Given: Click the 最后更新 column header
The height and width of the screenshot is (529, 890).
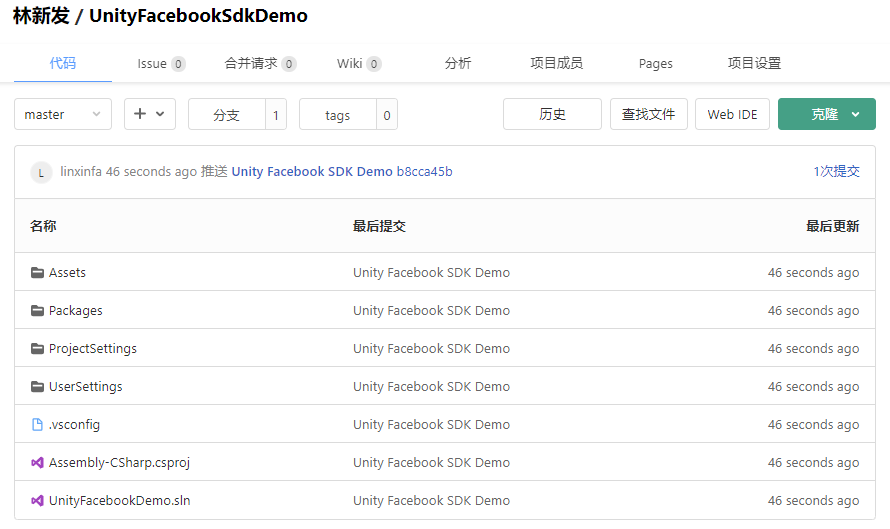Looking at the screenshot, I should 833,226.
